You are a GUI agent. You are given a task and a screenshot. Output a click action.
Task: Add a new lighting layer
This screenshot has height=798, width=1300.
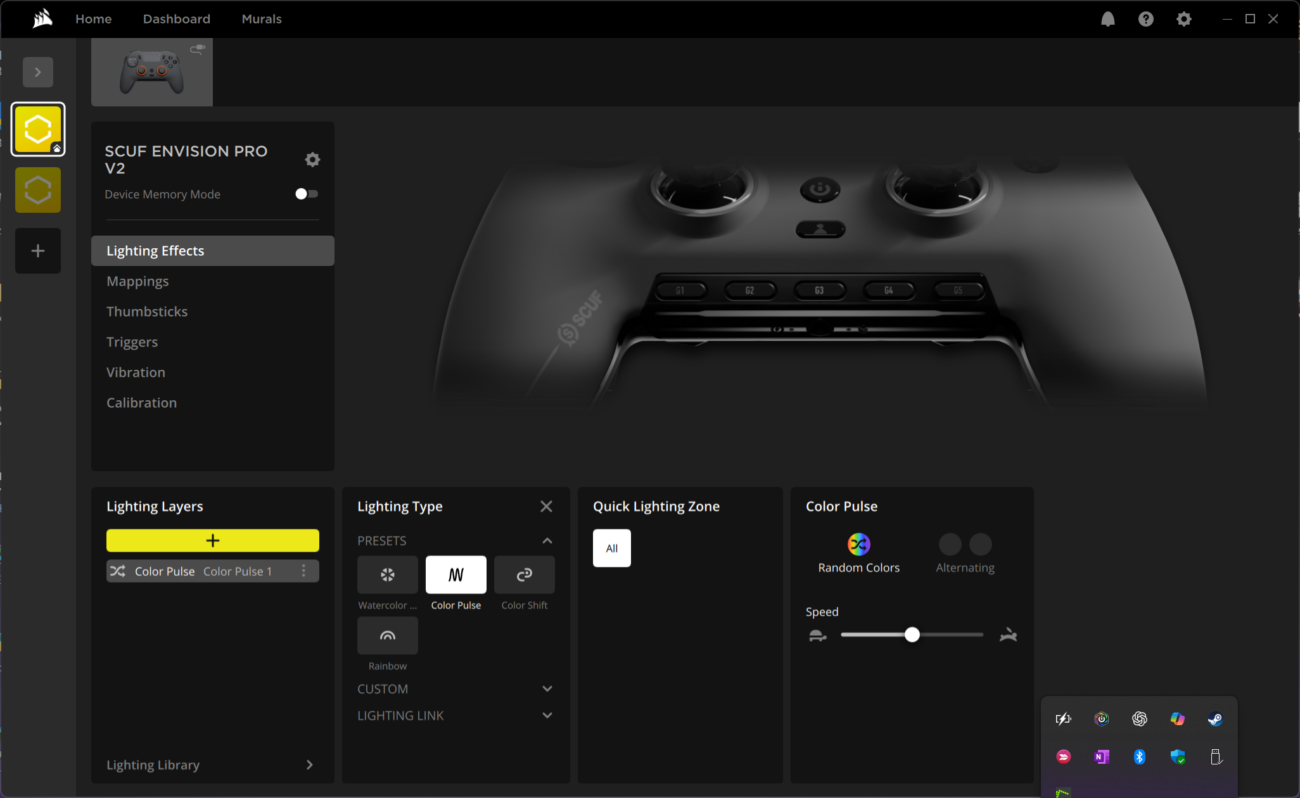tap(213, 541)
